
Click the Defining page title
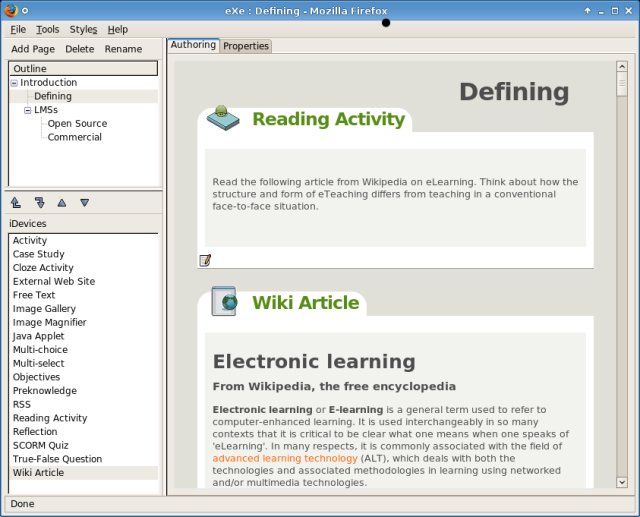514,92
